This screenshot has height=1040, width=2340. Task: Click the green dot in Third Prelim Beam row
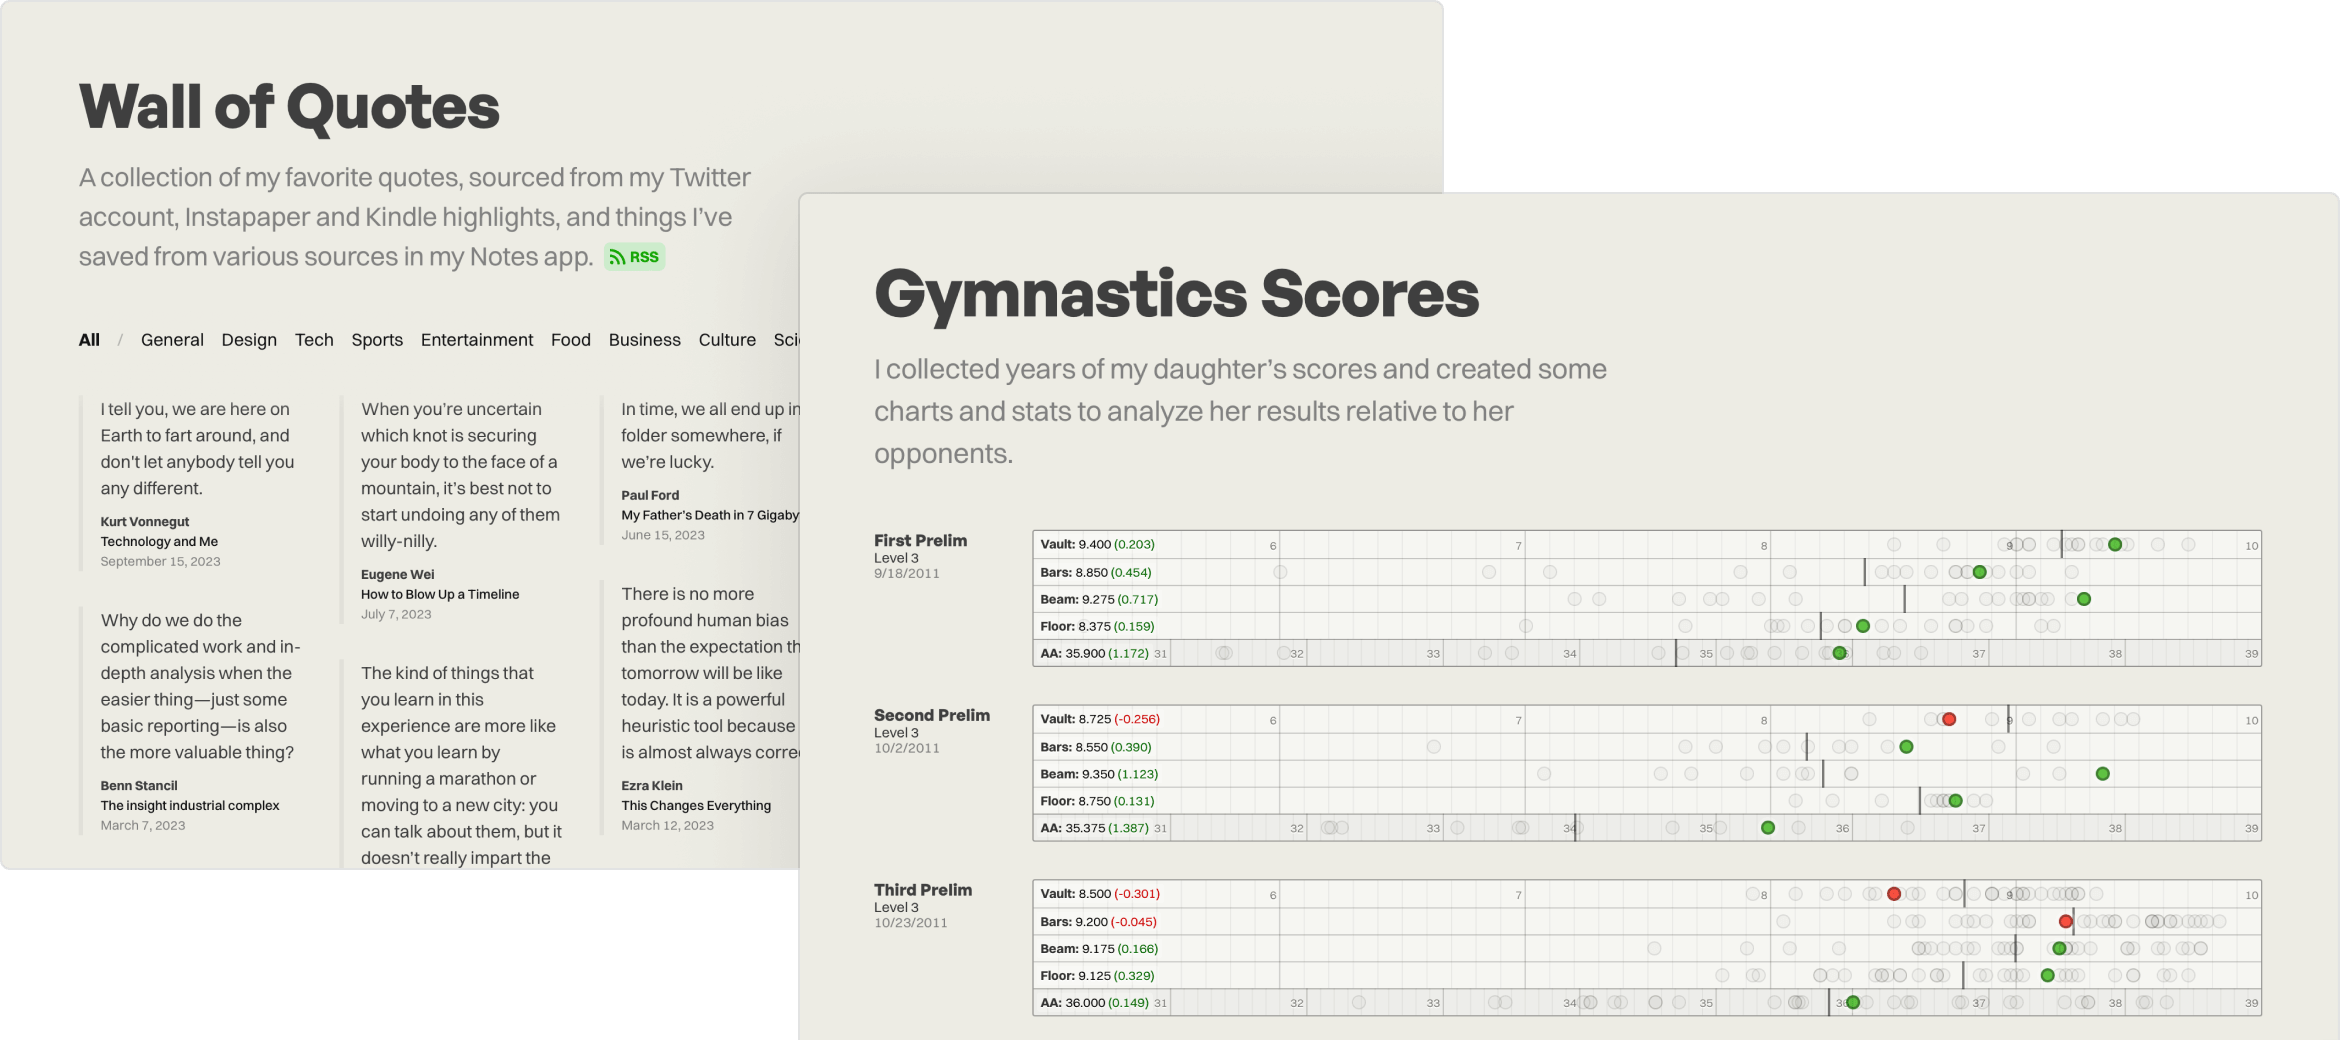click(x=2059, y=948)
